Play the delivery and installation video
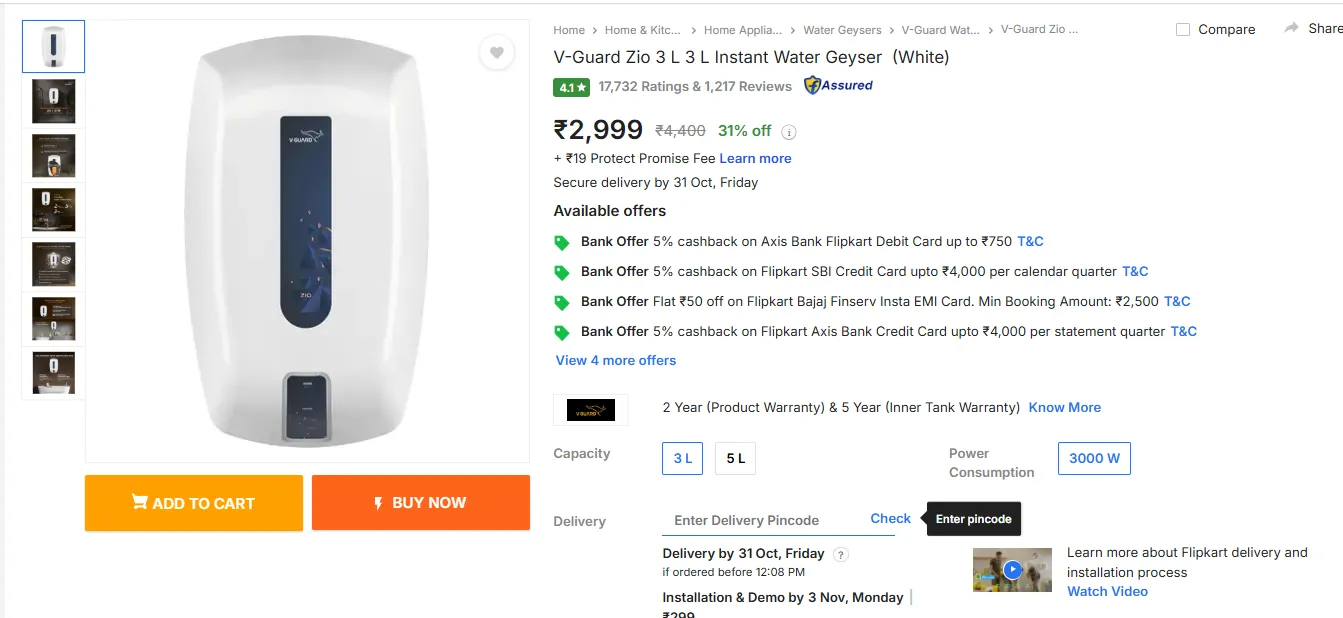Viewport: 1343px width, 618px height. (1012, 569)
